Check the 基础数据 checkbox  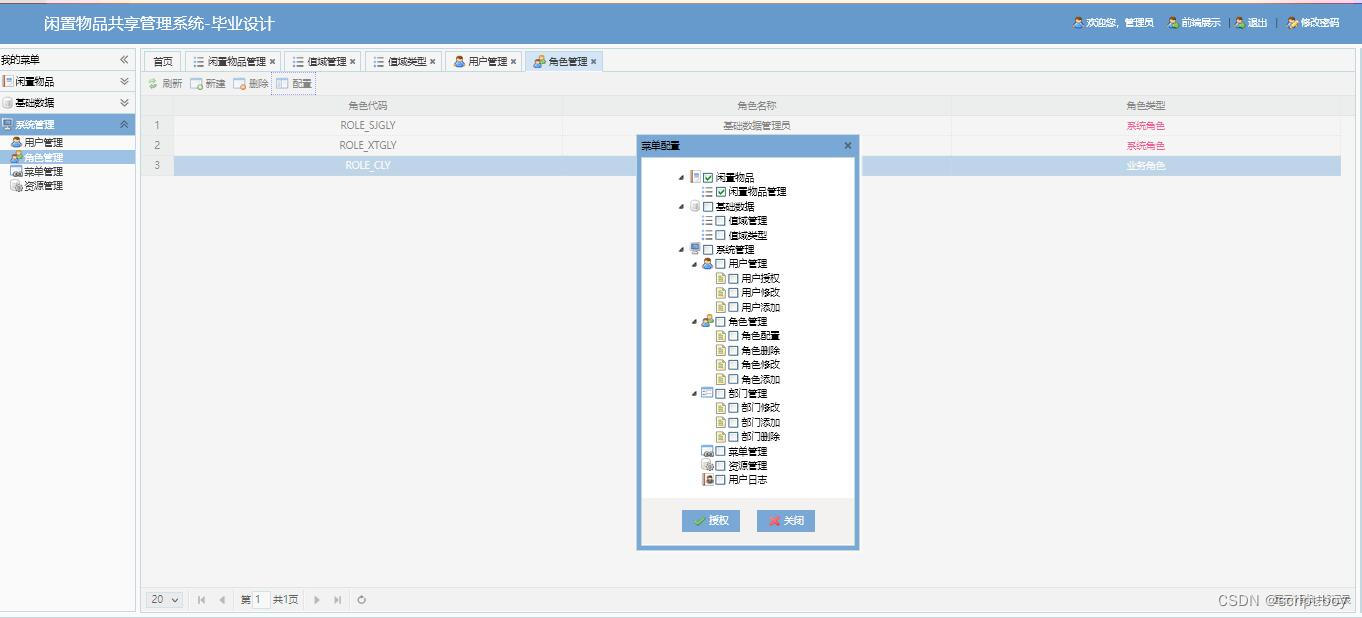pyautogui.click(x=708, y=206)
